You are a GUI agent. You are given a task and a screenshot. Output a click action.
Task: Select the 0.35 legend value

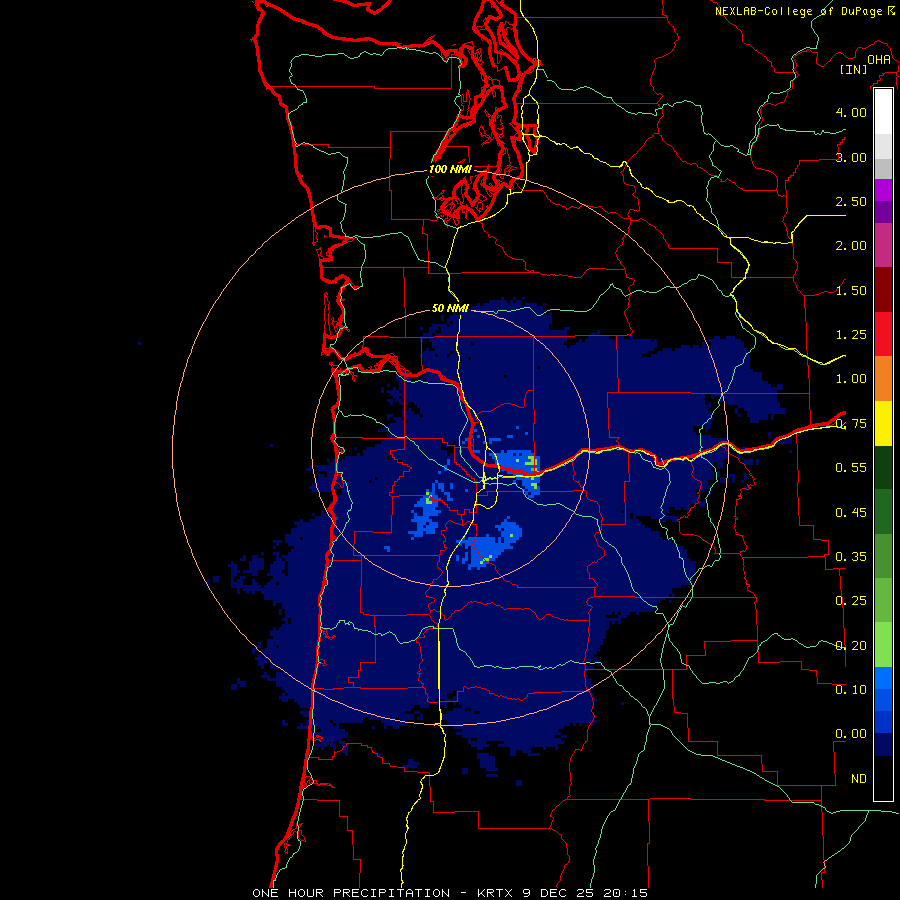point(851,557)
